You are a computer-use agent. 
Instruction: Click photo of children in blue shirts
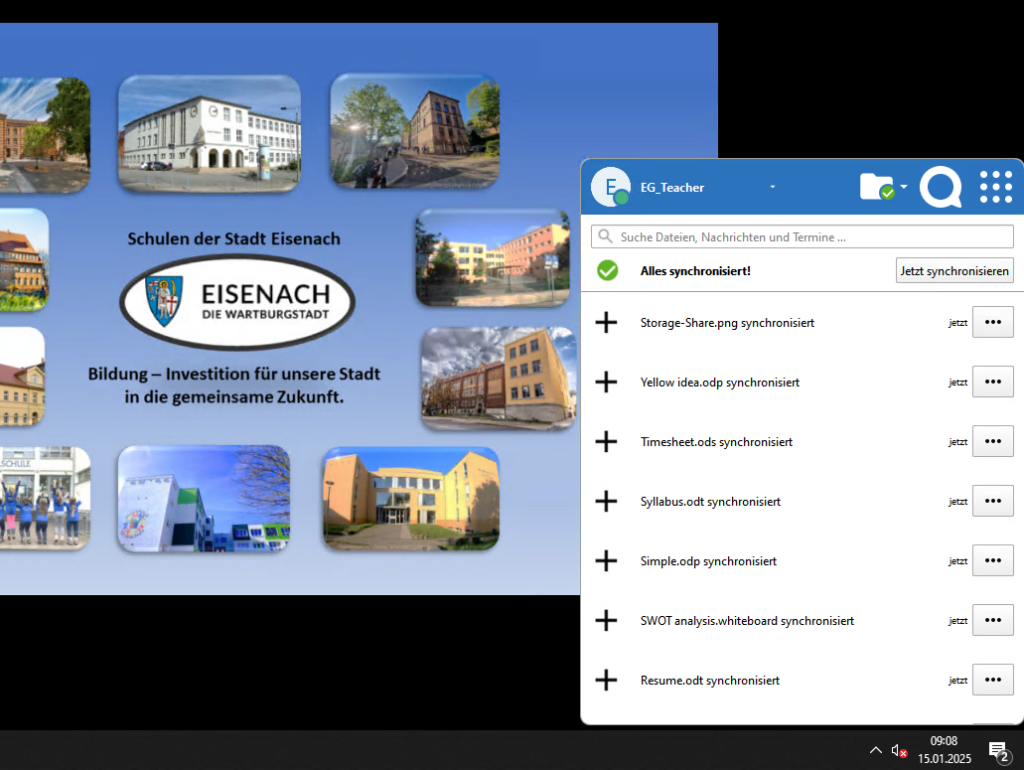pyautogui.click(x=44, y=498)
